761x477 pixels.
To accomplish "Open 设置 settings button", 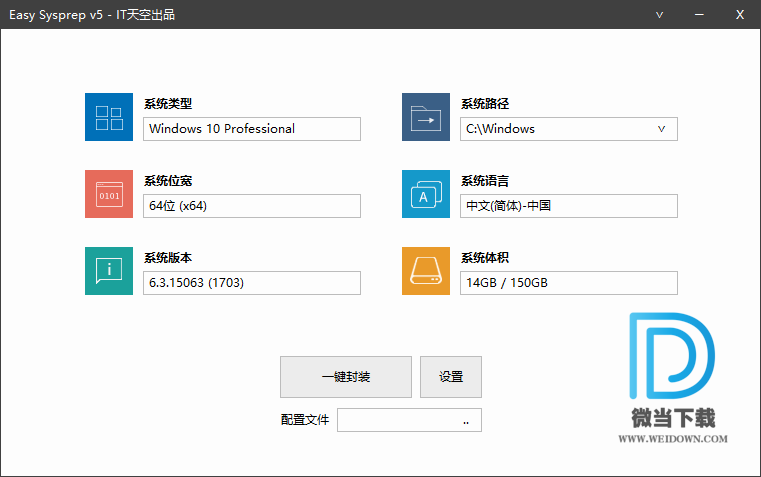I will (x=451, y=377).
